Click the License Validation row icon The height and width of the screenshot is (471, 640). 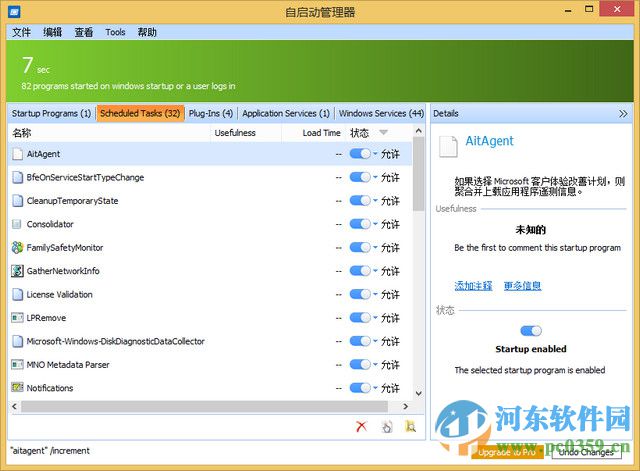(x=17, y=294)
